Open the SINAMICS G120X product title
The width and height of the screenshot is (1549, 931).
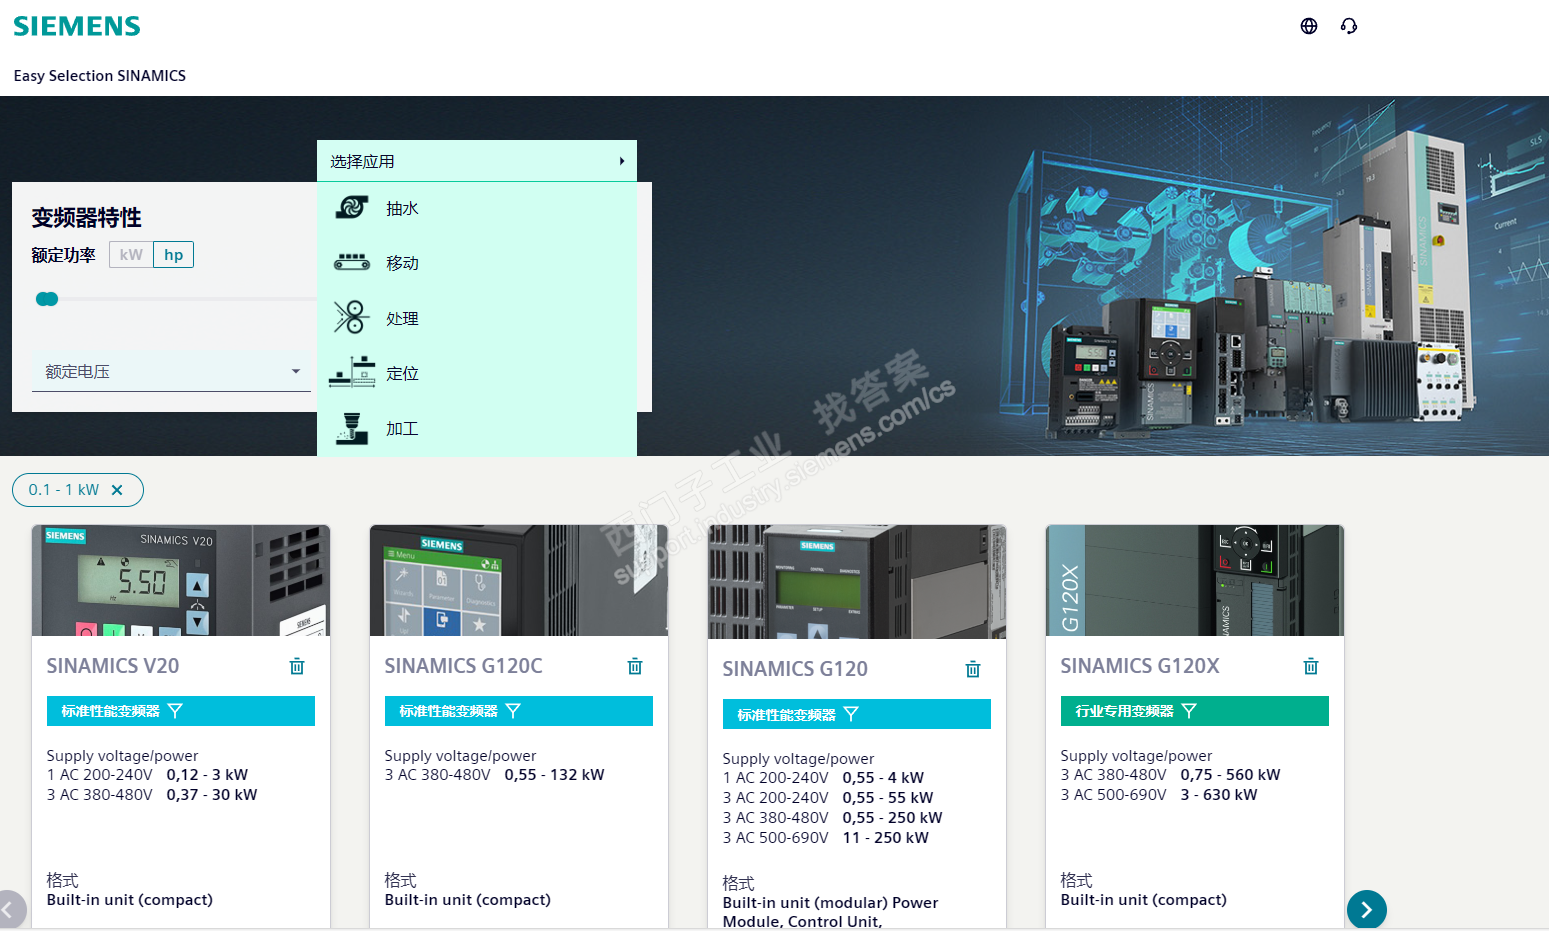tap(1140, 666)
